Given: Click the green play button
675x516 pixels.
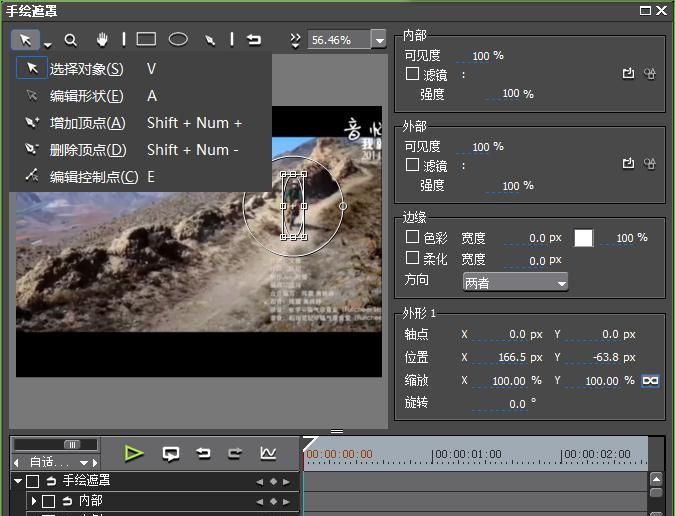Looking at the screenshot, I should [x=134, y=454].
